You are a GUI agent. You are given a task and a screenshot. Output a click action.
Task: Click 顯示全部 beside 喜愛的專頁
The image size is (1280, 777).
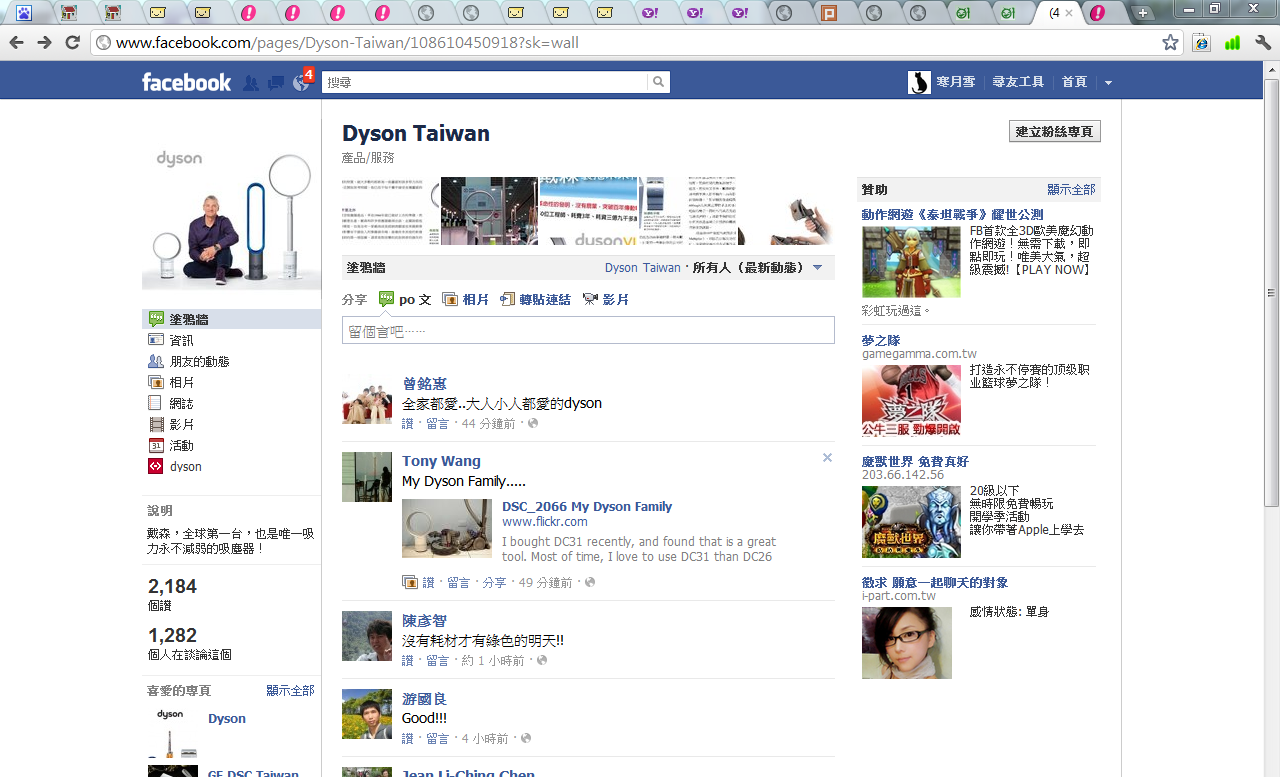(290, 691)
